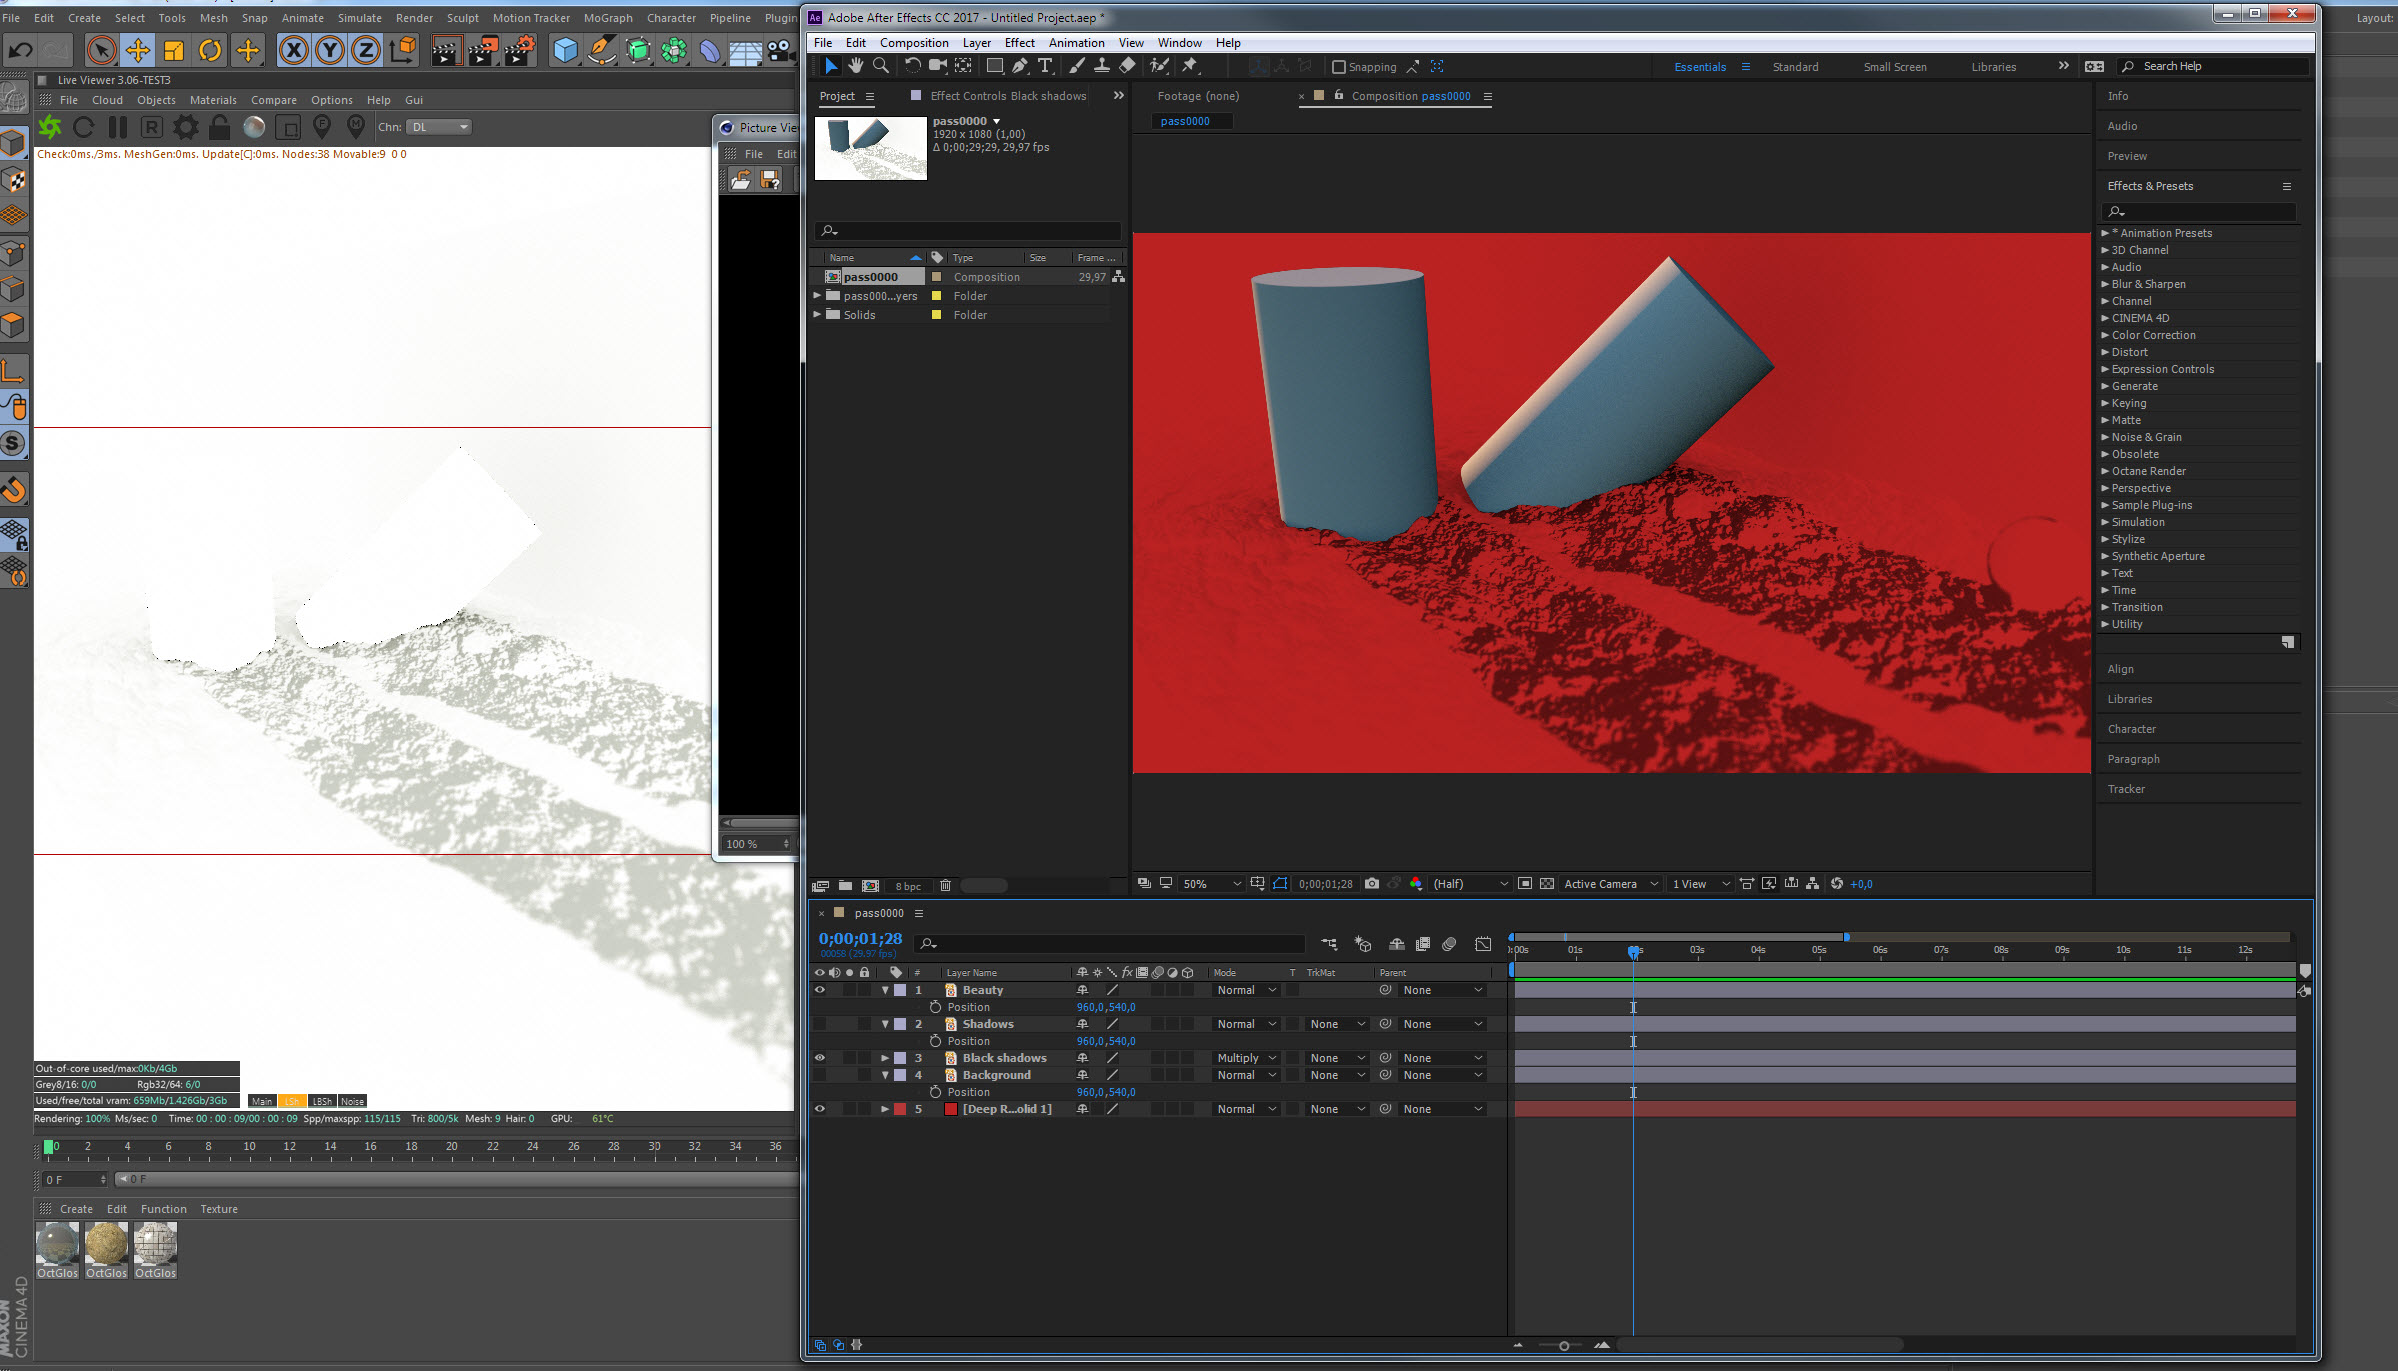
Task: Click the 8 bpc color depth button
Action: click(x=908, y=886)
